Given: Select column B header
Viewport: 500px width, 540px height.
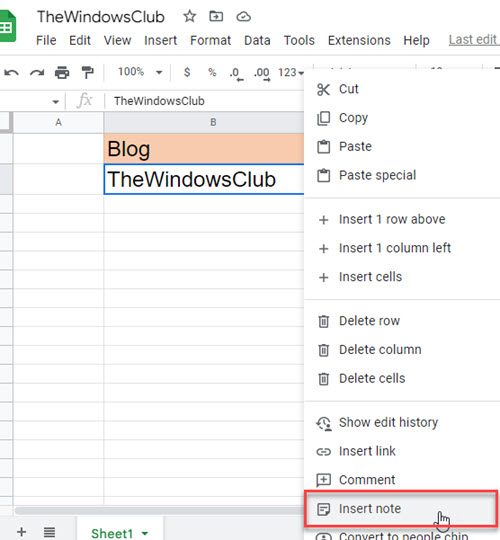Looking at the screenshot, I should (x=204, y=122).
